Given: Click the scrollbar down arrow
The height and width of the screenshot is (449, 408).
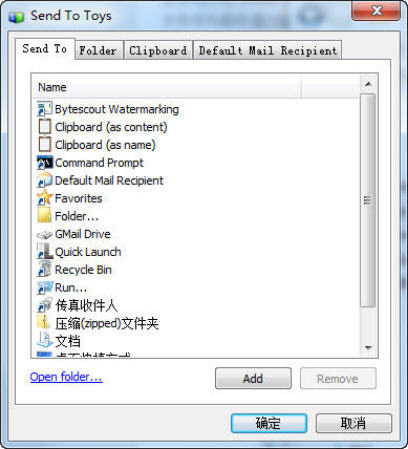Looking at the screenshot, I should (x=368, y=348).
